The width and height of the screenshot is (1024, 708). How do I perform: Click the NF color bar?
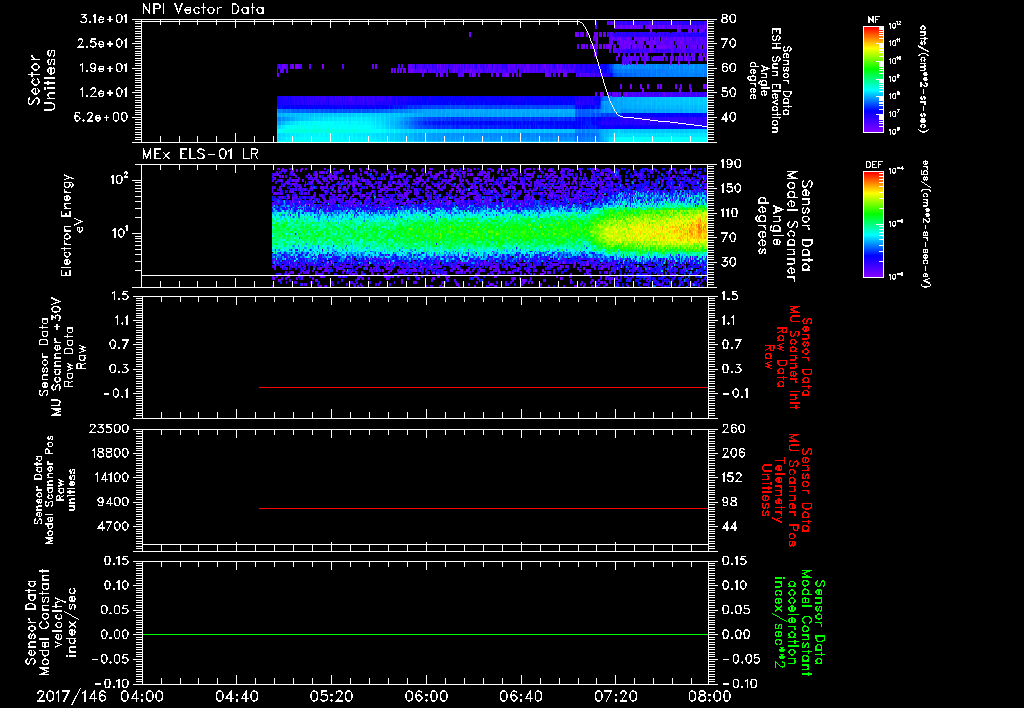pos(873,79)
